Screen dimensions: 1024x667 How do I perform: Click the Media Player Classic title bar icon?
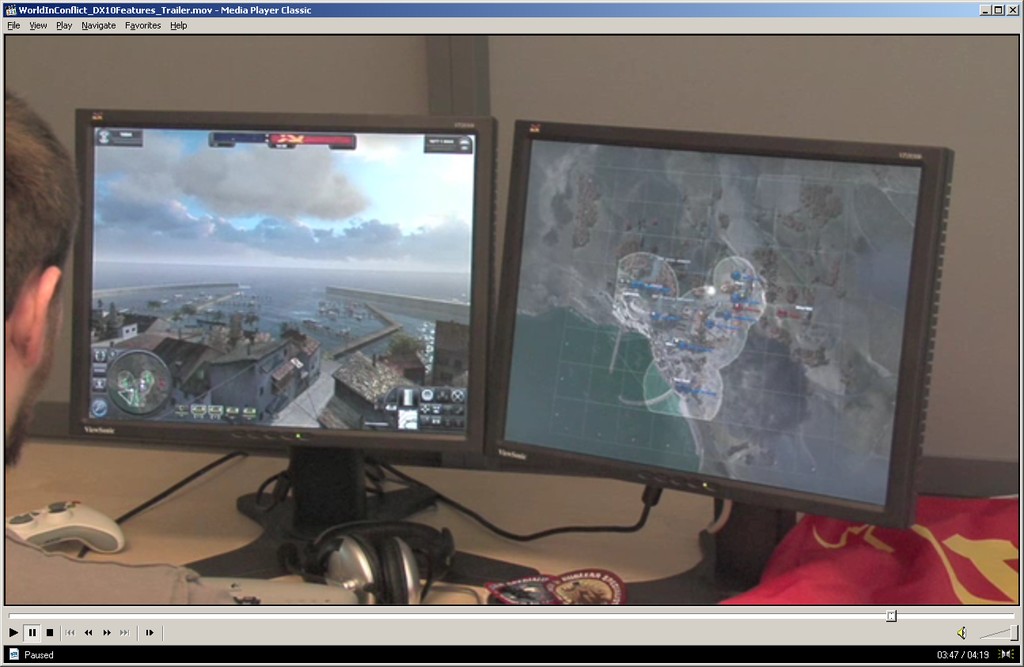(10, 10)
